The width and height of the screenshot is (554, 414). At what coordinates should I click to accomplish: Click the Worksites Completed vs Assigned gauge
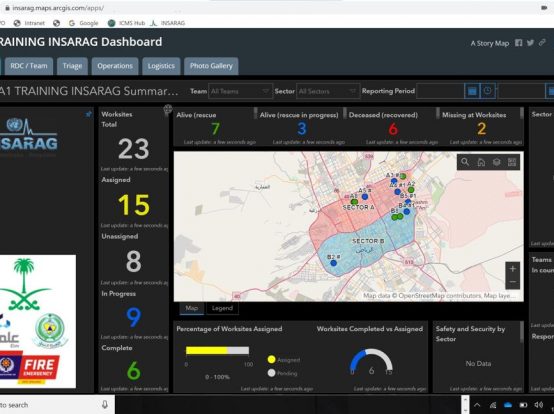(371, 361)
